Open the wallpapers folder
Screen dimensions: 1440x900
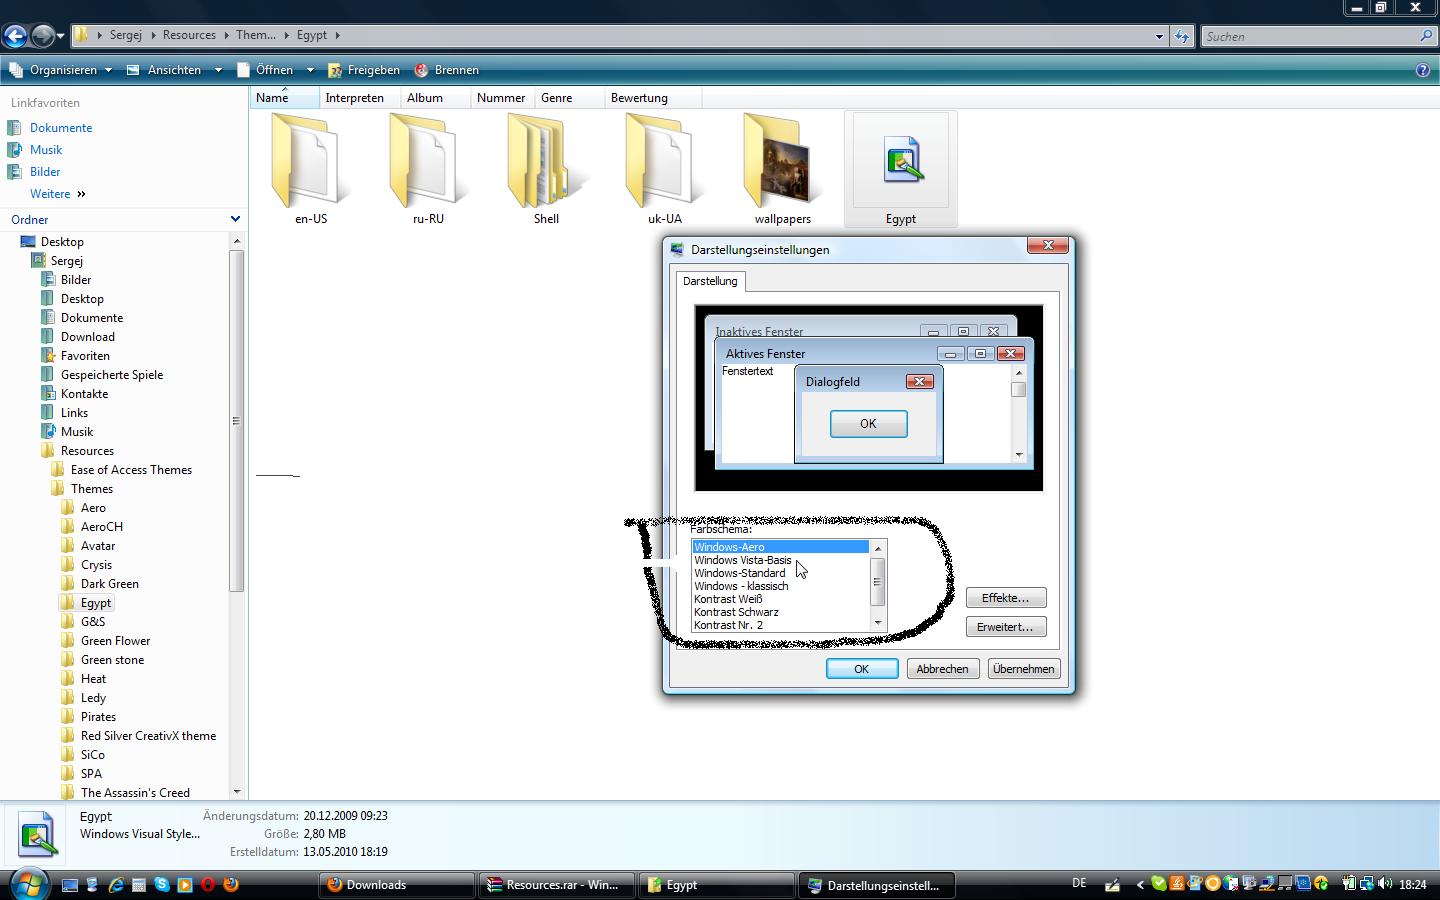pyautogui.click(x=783, y=168)
